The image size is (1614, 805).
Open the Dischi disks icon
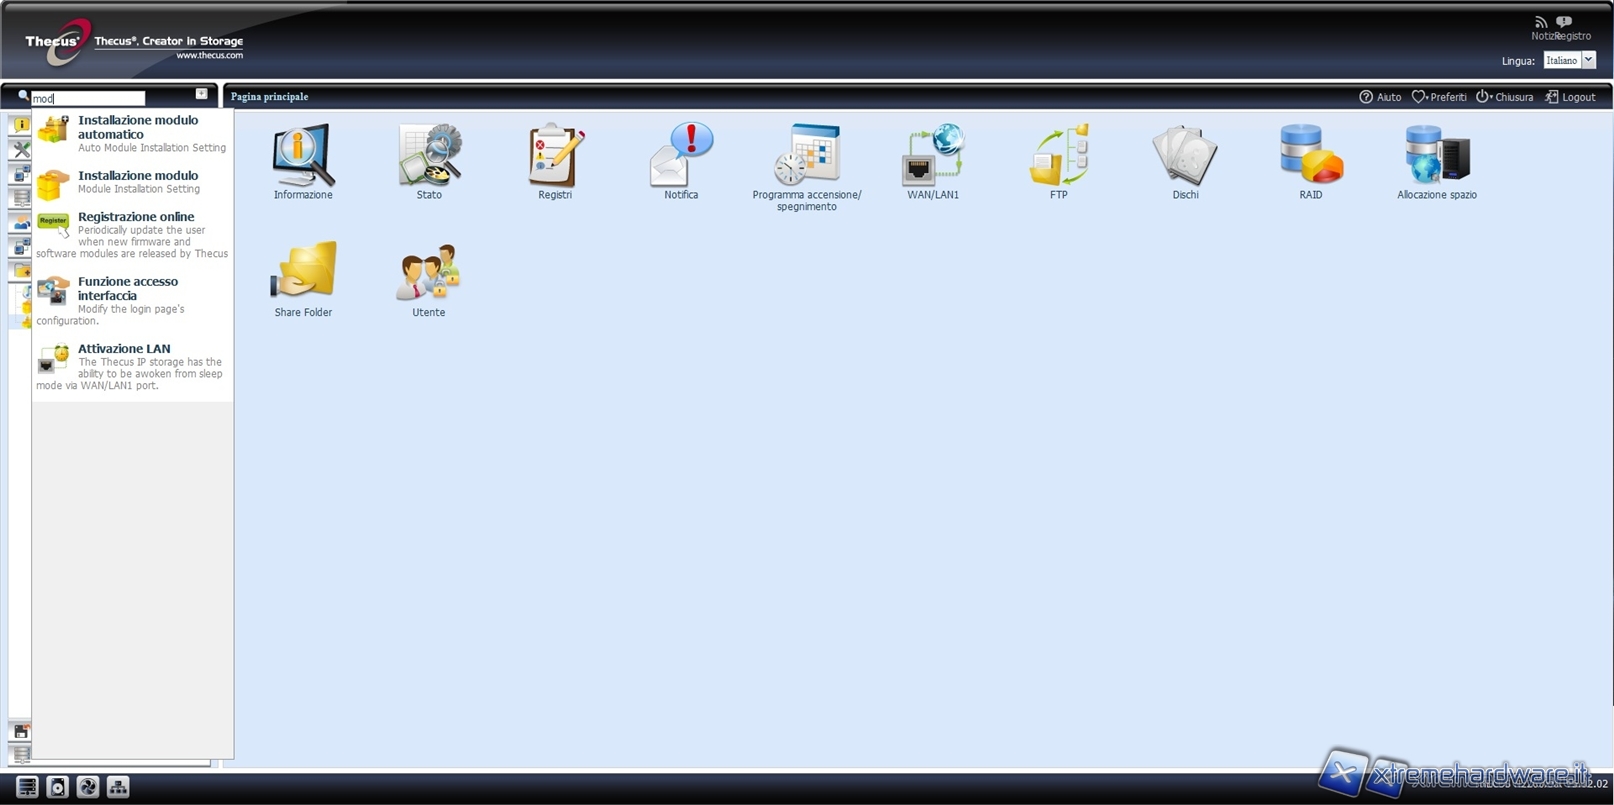click(x=1185, y=157)
